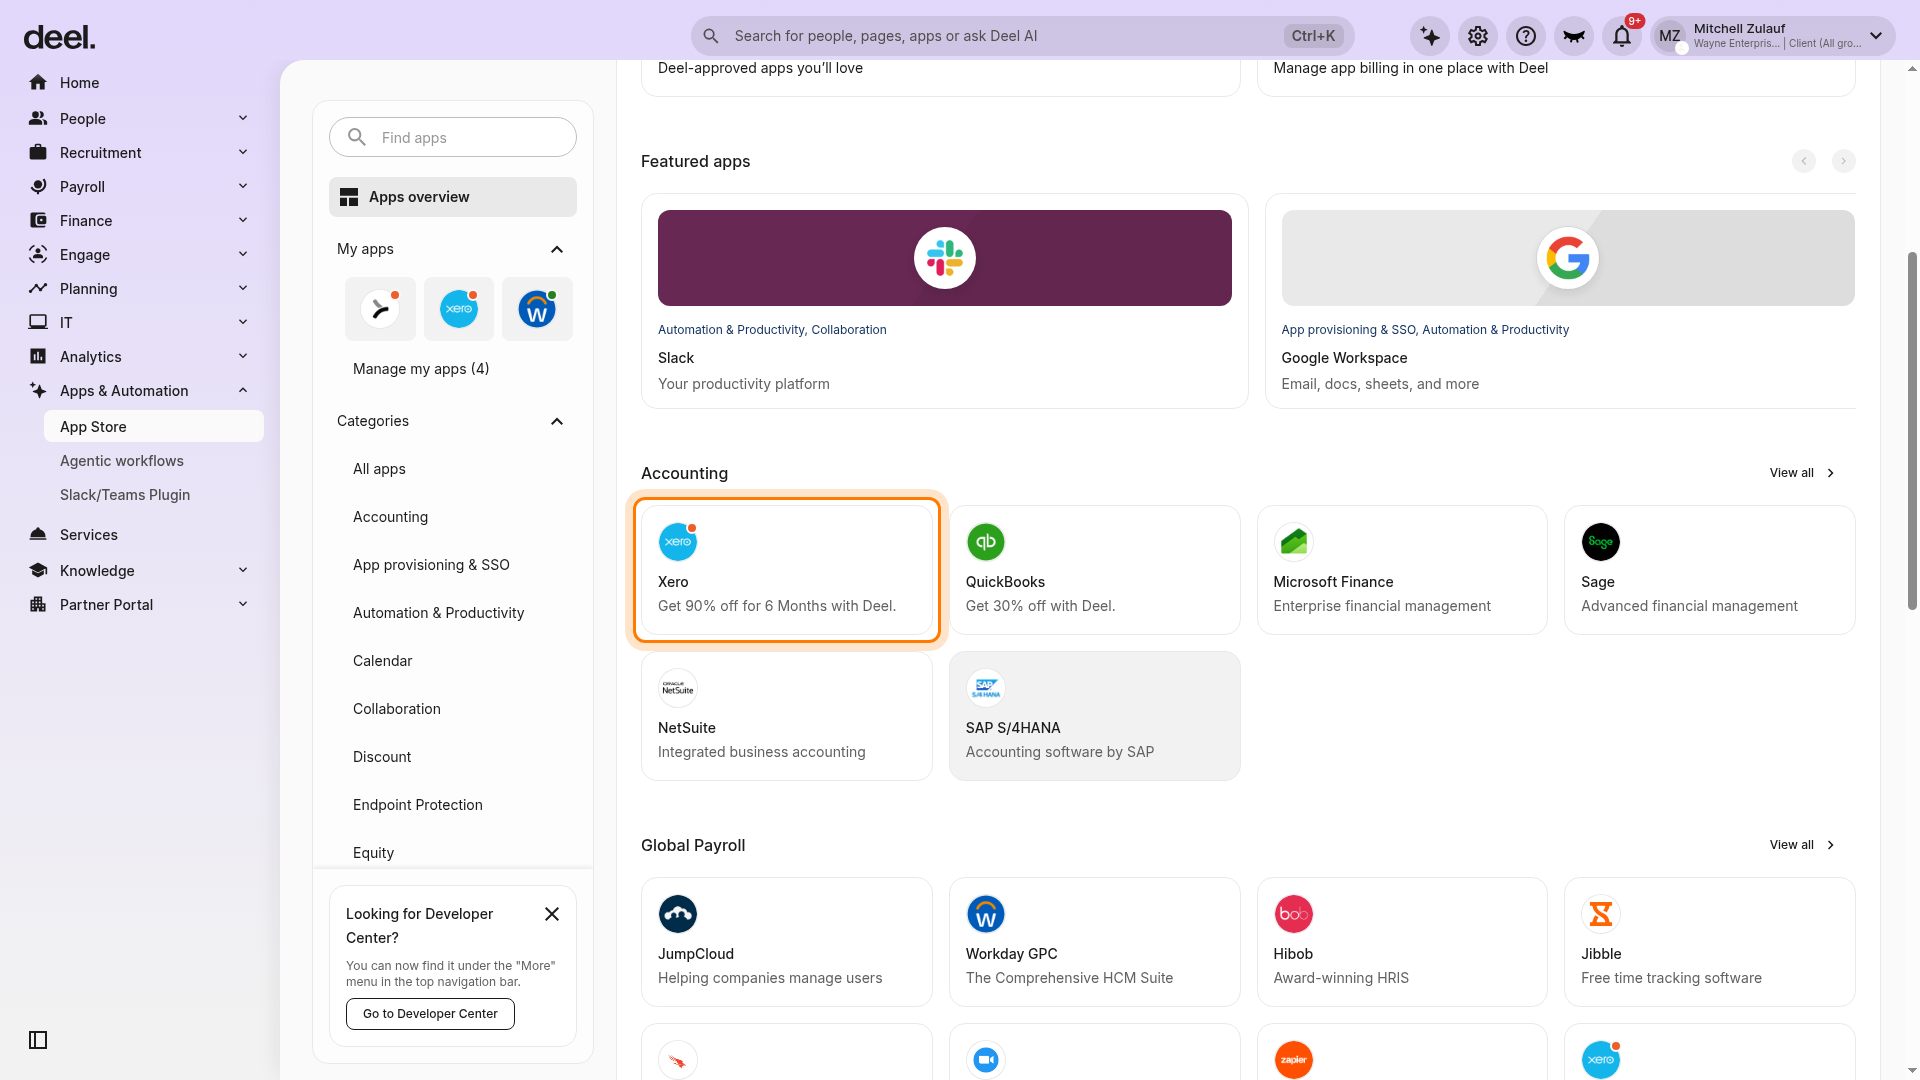Click the Microsoft Finance app icon
This screenshot has height=1080, width=1920.
1294,542
